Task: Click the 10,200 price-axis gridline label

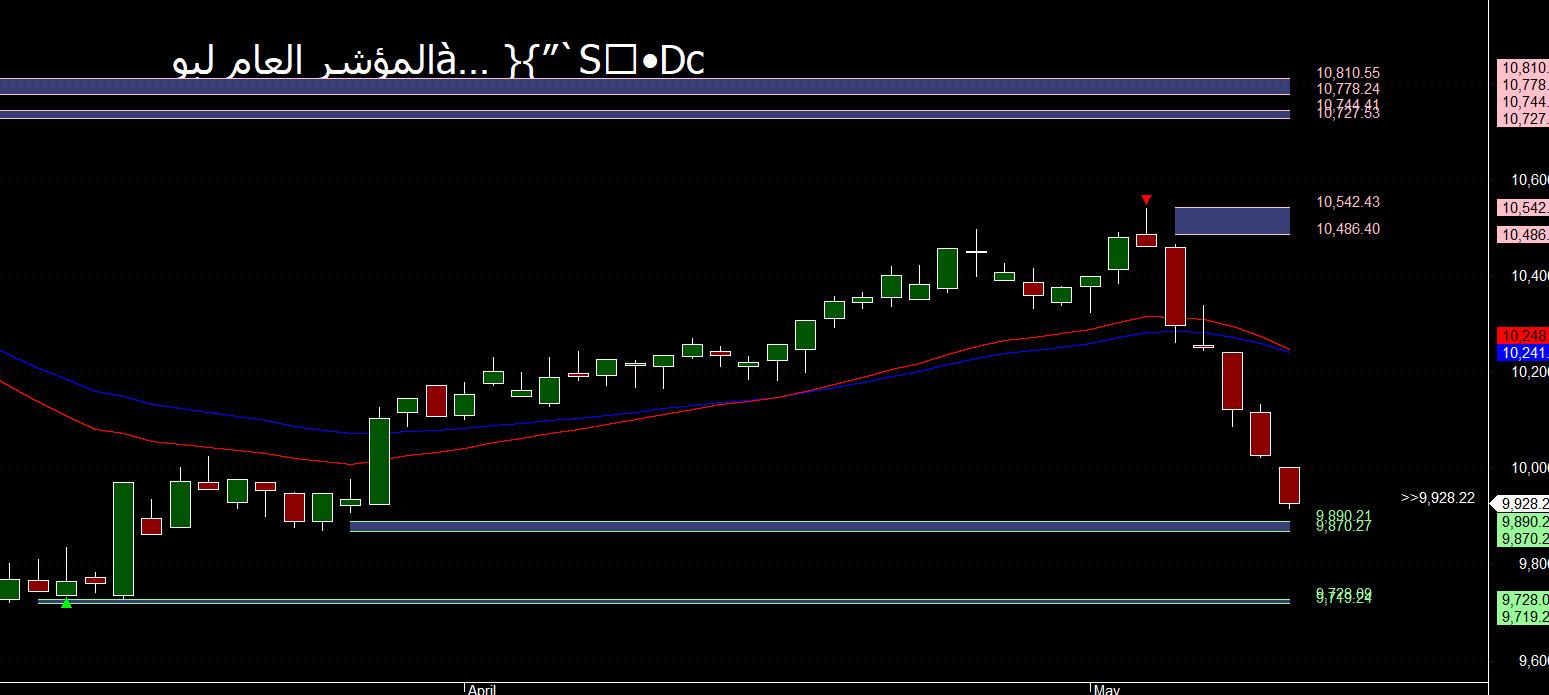Action: pyautogui.click(x=1530, y=372)
